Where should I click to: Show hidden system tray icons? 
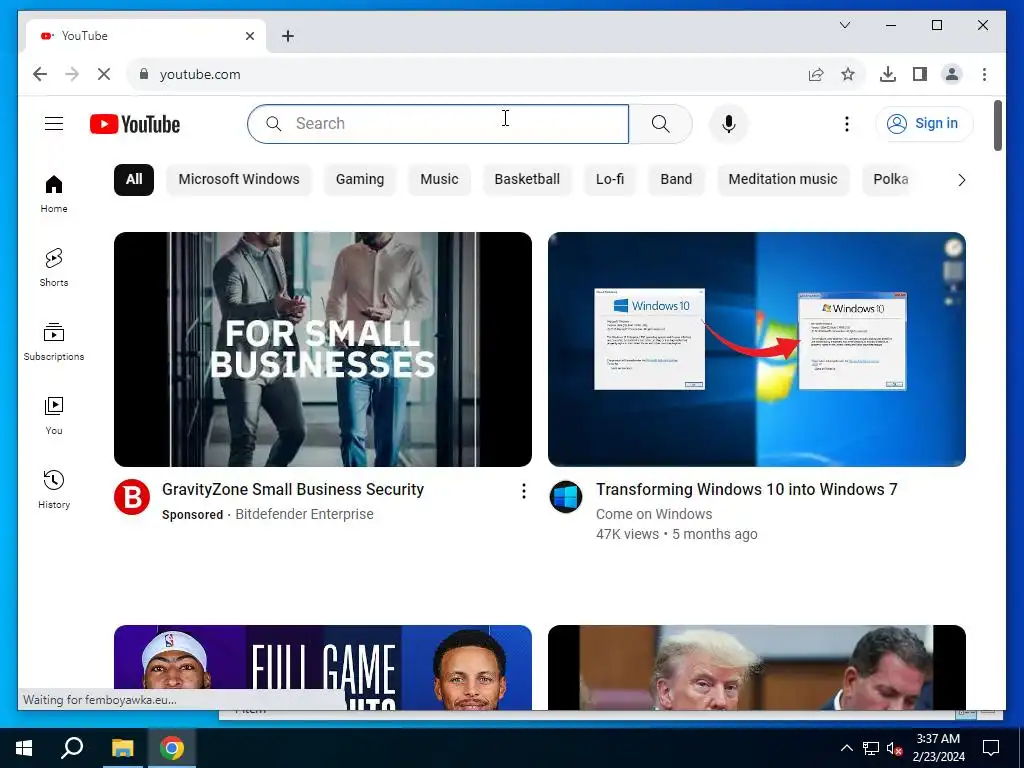coord(846,748)
